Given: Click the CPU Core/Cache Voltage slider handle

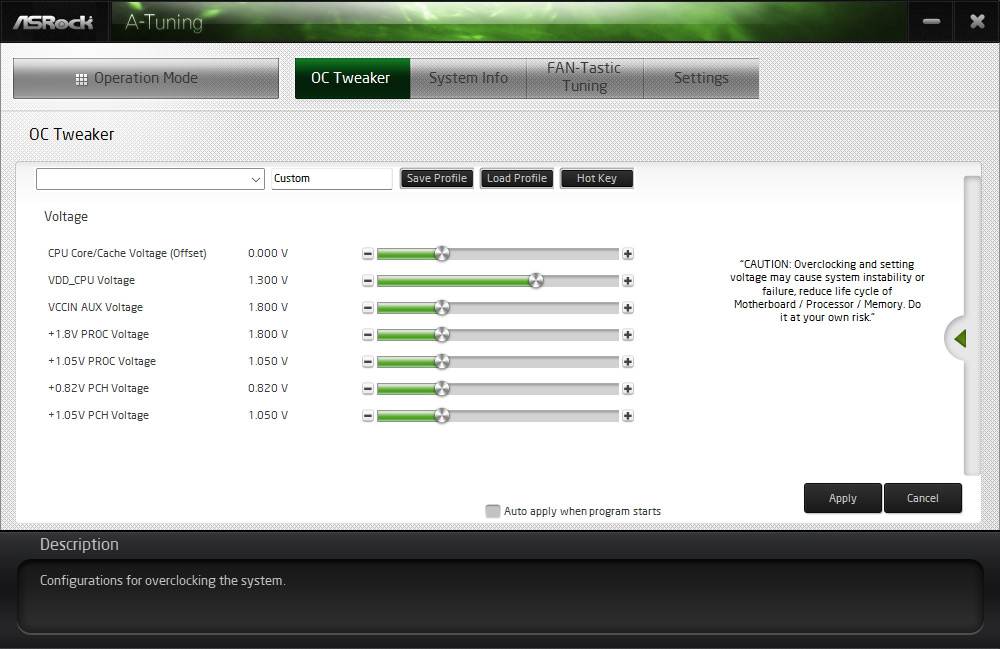Looking at the screenshot, I should pyautogui.click(x=442, y=254).
